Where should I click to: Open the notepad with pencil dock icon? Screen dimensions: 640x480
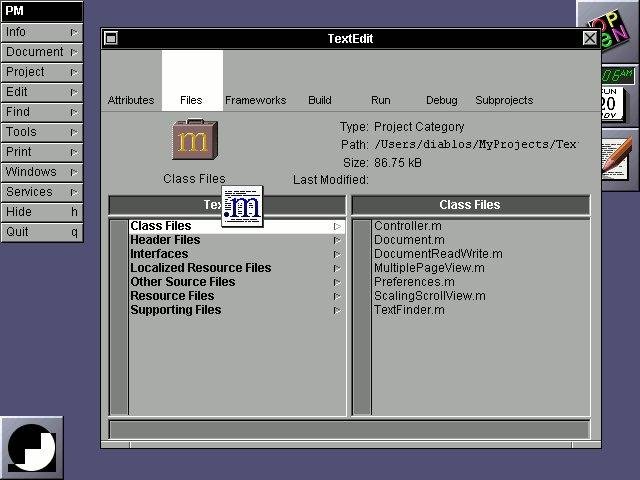click(x=617, y=159)
